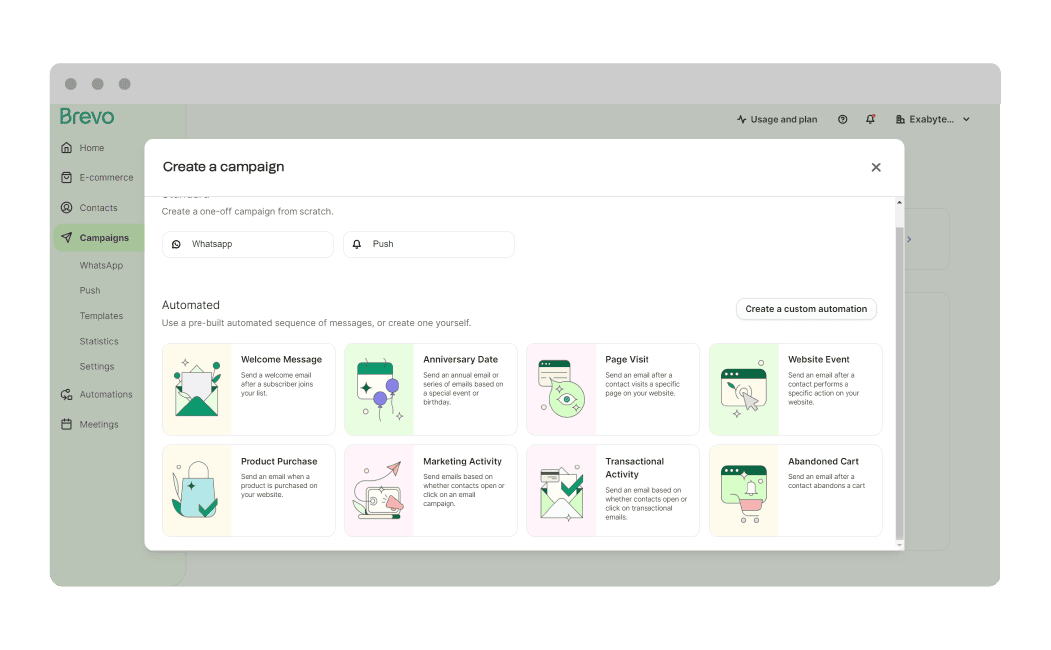Viewport: 1051px width, 650px height.
Task: Click the modal's vertical scrollbar
Action: [898, 380]
